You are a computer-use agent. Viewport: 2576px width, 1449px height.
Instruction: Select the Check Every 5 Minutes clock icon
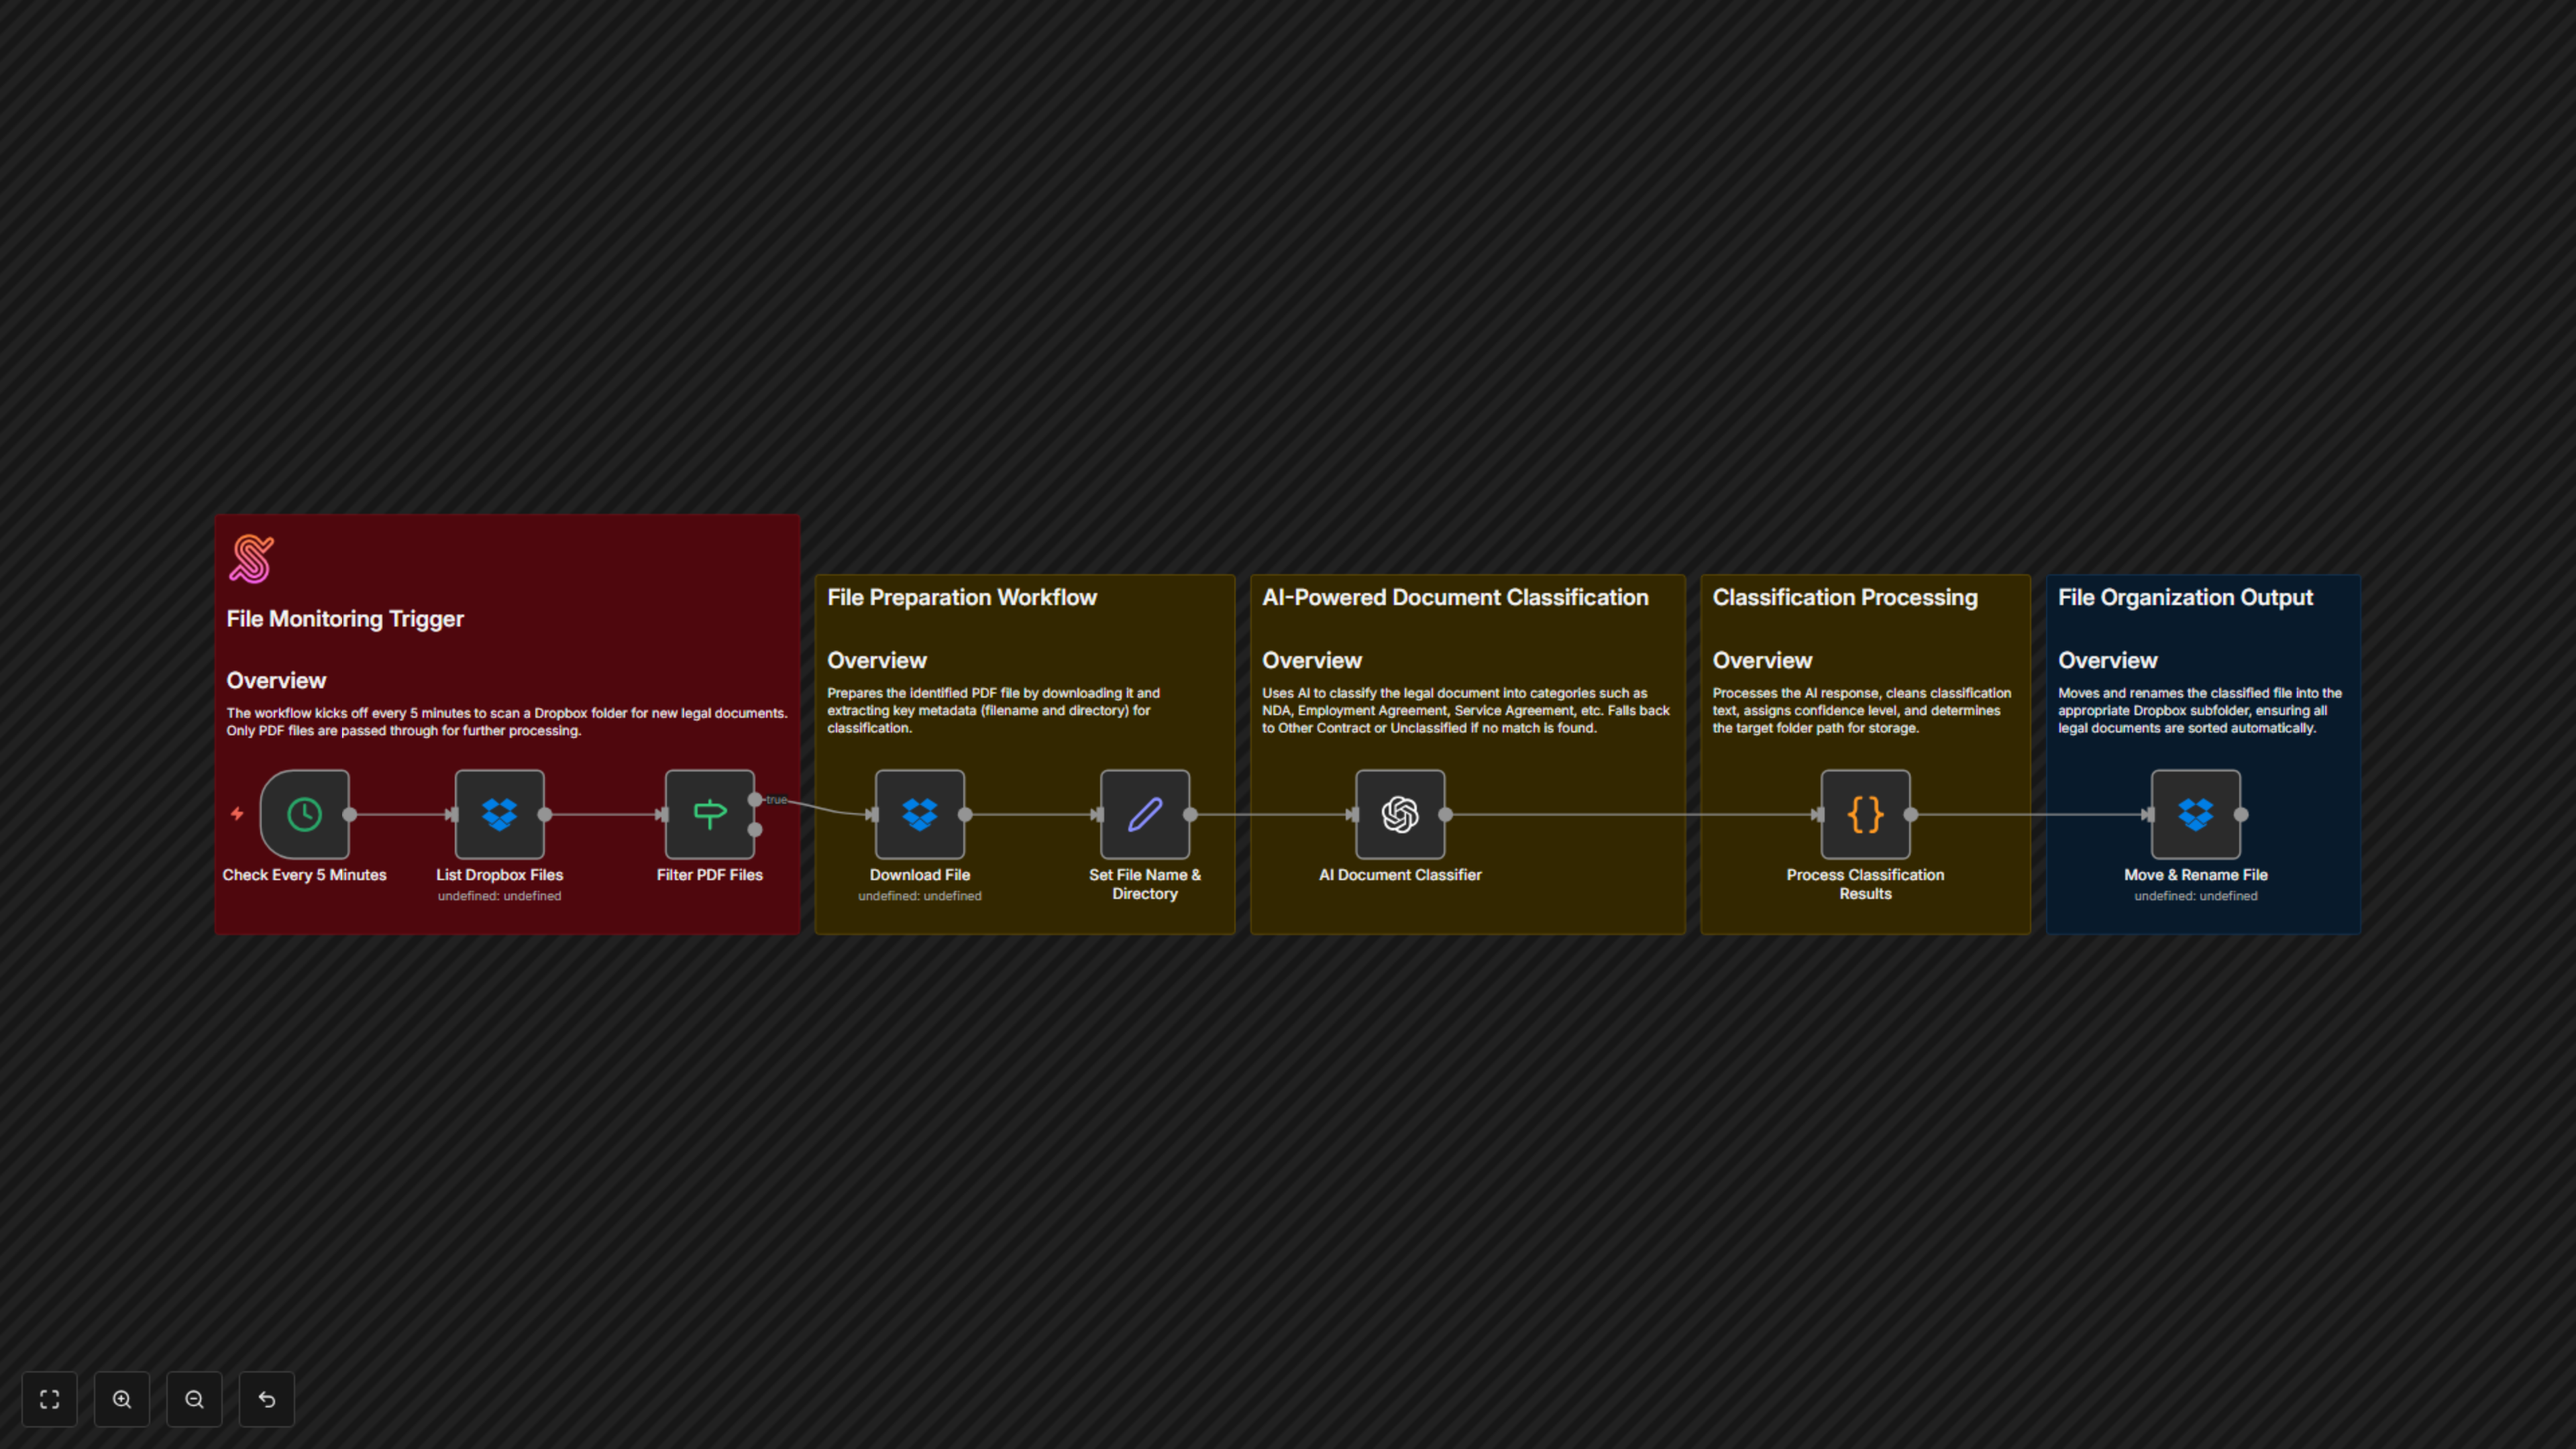coord(303,813)
